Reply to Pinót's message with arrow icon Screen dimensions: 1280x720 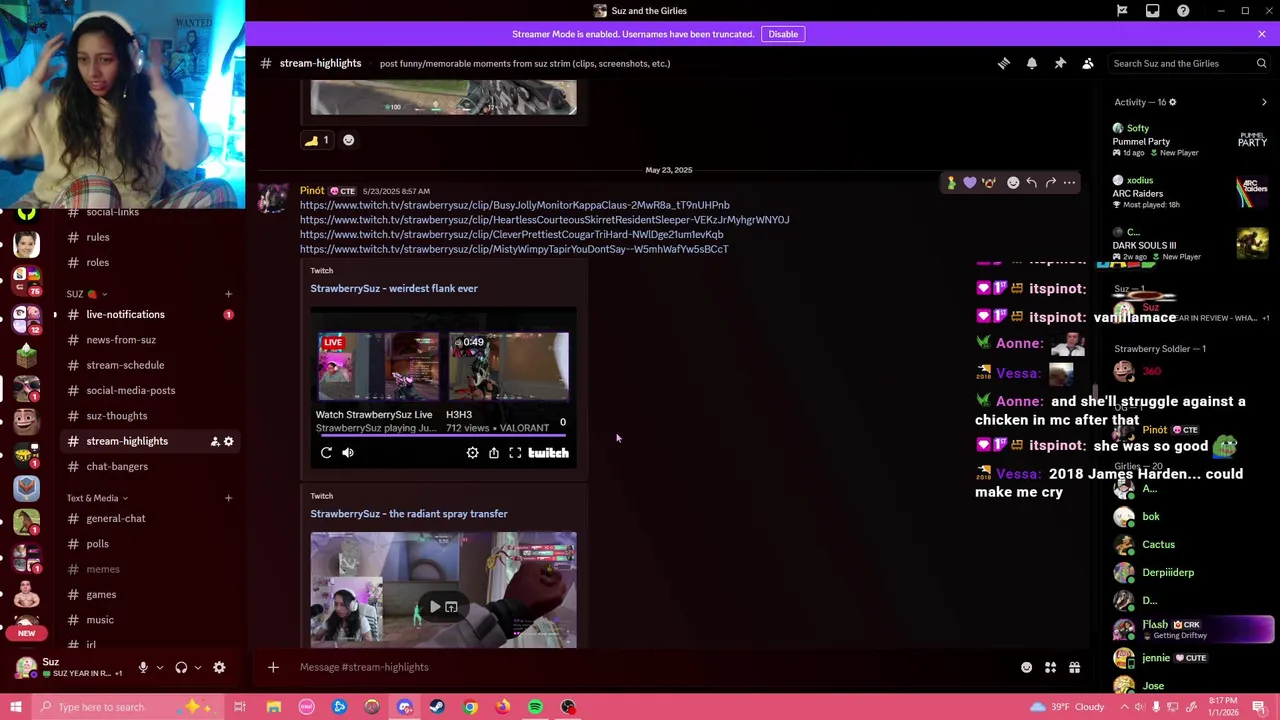pyautogui.click(x=1031, y=183)
